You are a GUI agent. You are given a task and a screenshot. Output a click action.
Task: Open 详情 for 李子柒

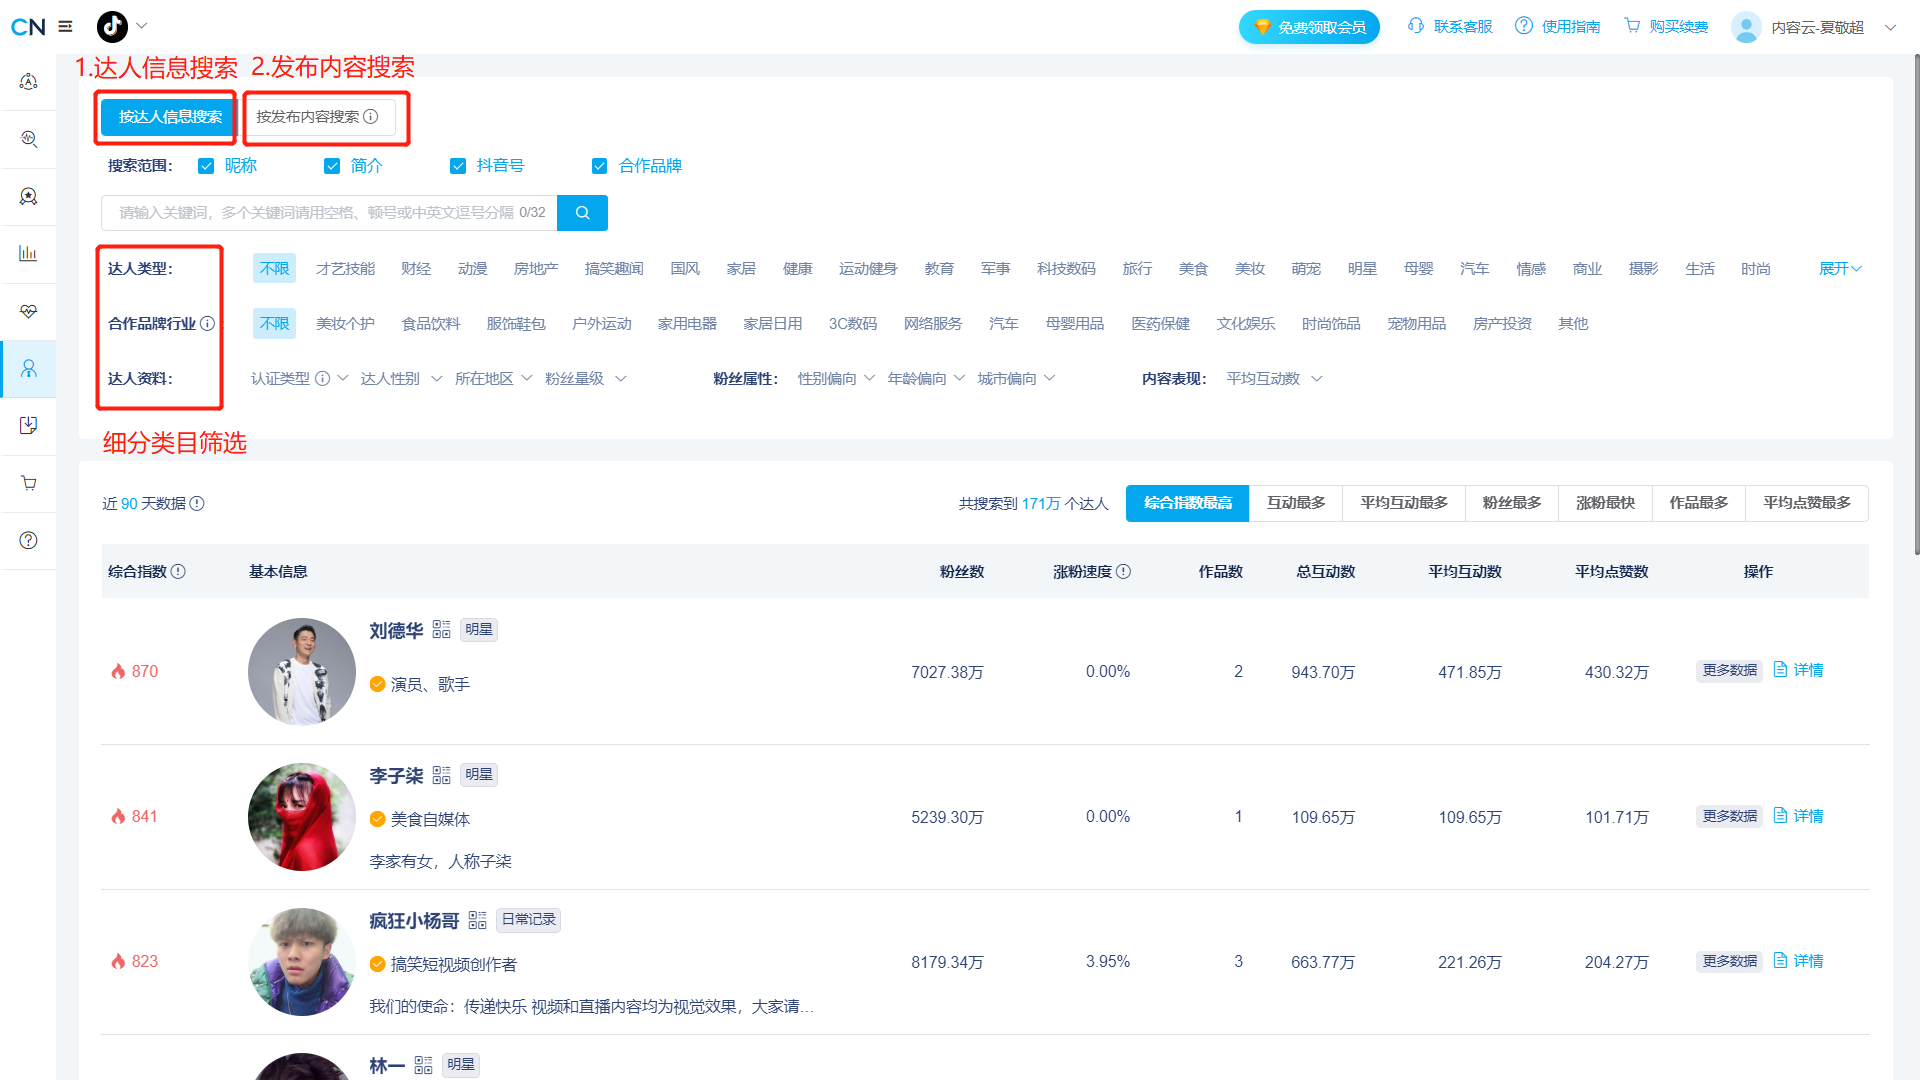coord(1798,816)
